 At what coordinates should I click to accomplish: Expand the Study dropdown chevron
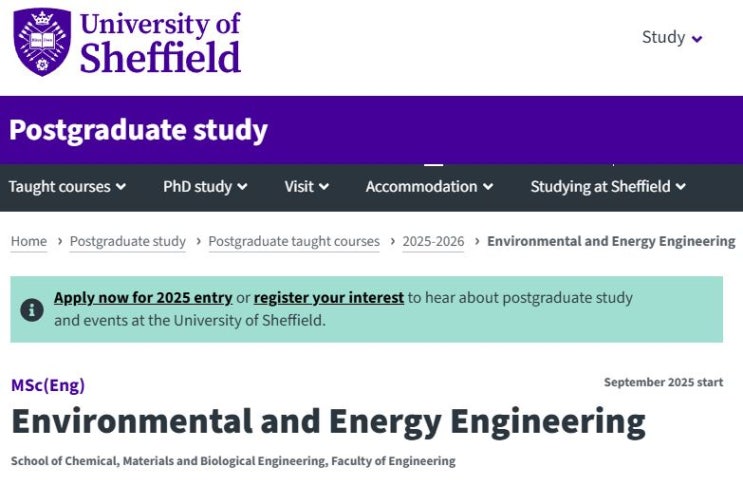tap(697, 39)
